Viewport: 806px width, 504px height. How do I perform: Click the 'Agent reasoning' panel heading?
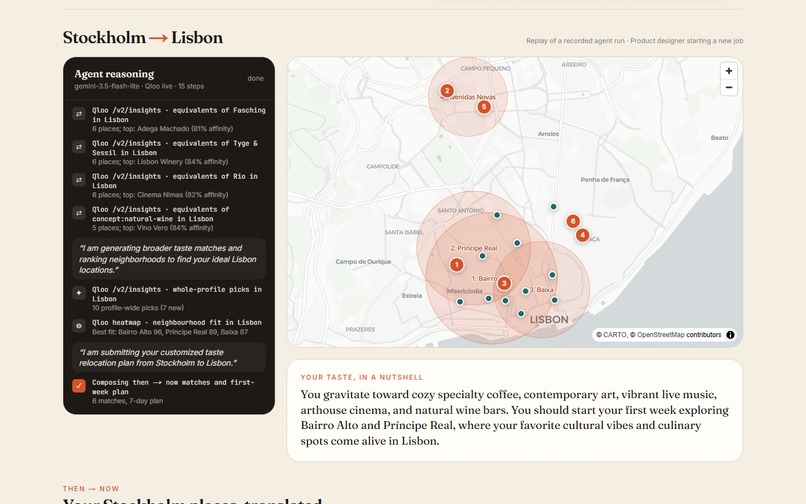(x=114, y=74)
